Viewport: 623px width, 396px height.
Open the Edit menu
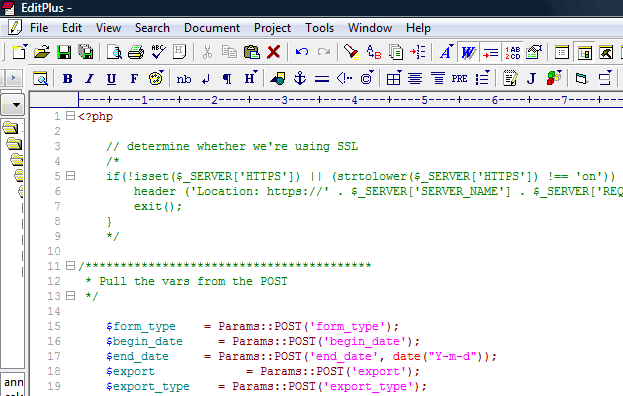(72, 28)
